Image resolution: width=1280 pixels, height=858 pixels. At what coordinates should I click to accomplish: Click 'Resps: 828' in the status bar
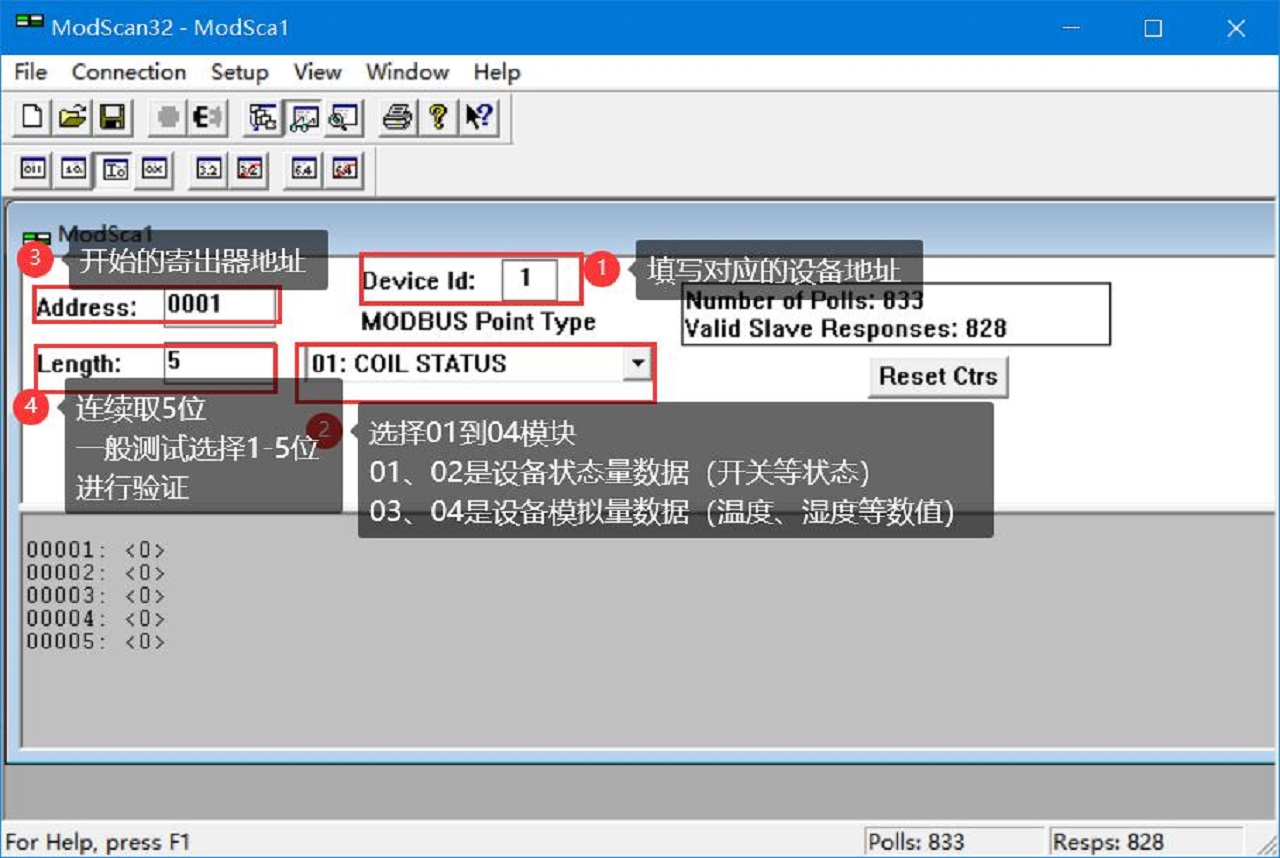(1107, 842)
